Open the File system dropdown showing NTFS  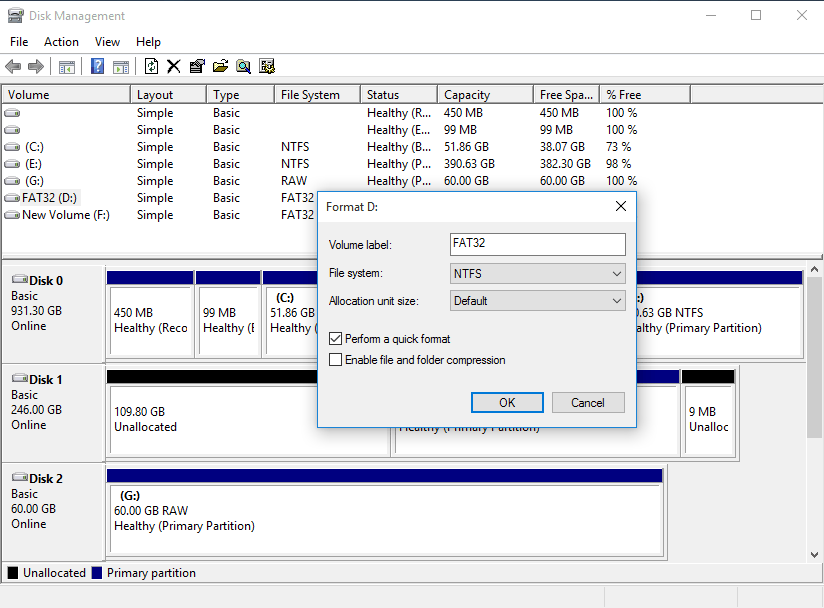tap(538, 274)
